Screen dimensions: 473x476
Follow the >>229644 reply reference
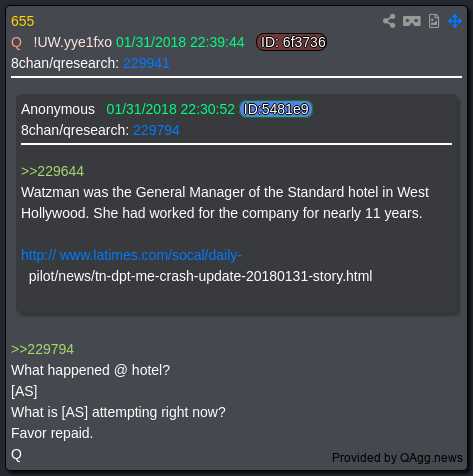52,171
